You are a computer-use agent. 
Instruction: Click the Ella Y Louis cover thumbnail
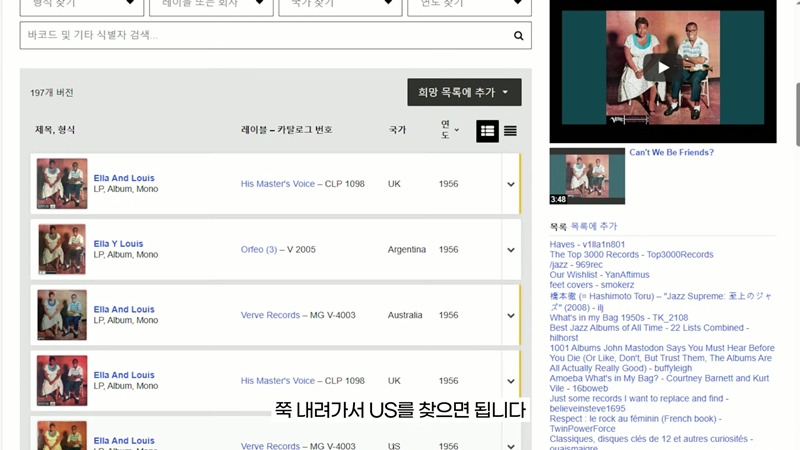[x=62, y=249]
